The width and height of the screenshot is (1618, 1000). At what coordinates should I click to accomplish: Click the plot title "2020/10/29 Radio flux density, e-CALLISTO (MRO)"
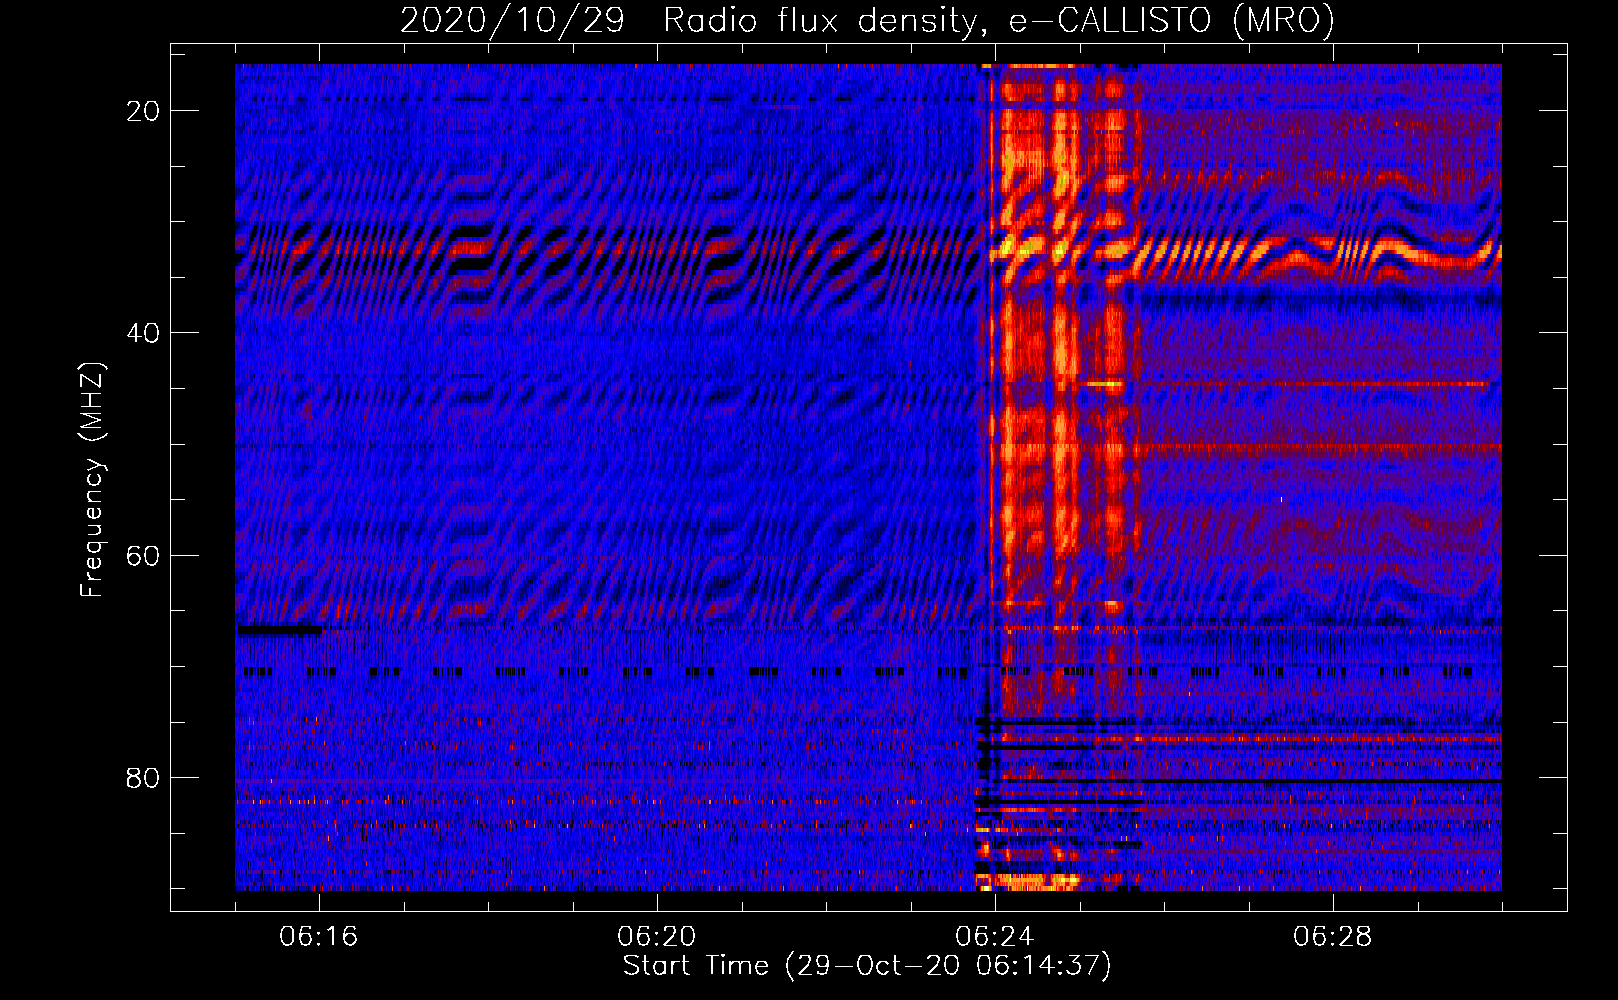click(867, 20)
